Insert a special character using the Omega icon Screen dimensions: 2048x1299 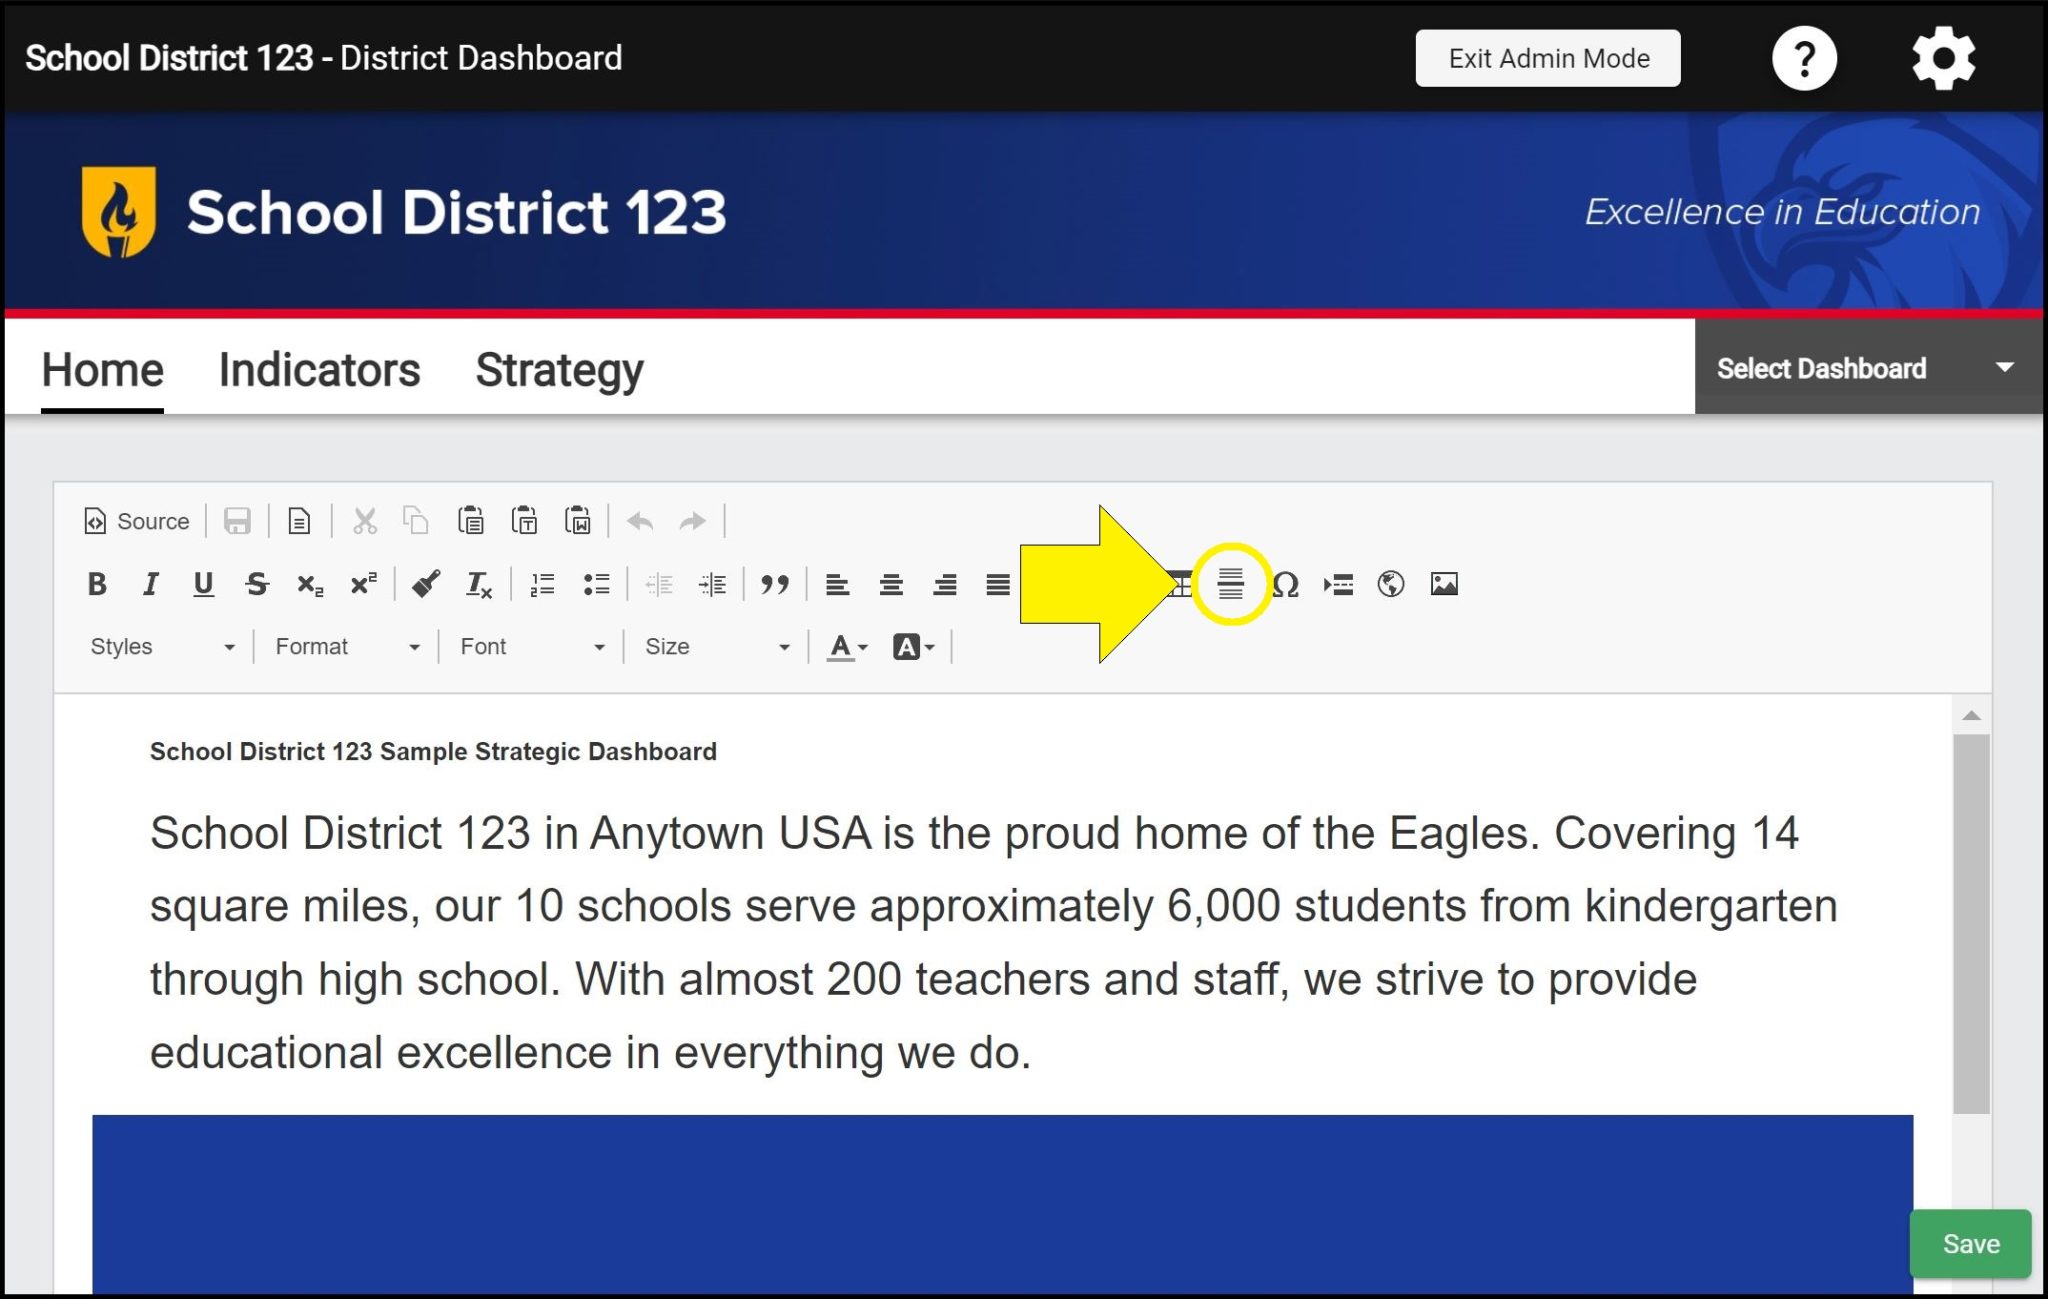pyautogui.click(x=1287, y=584)
